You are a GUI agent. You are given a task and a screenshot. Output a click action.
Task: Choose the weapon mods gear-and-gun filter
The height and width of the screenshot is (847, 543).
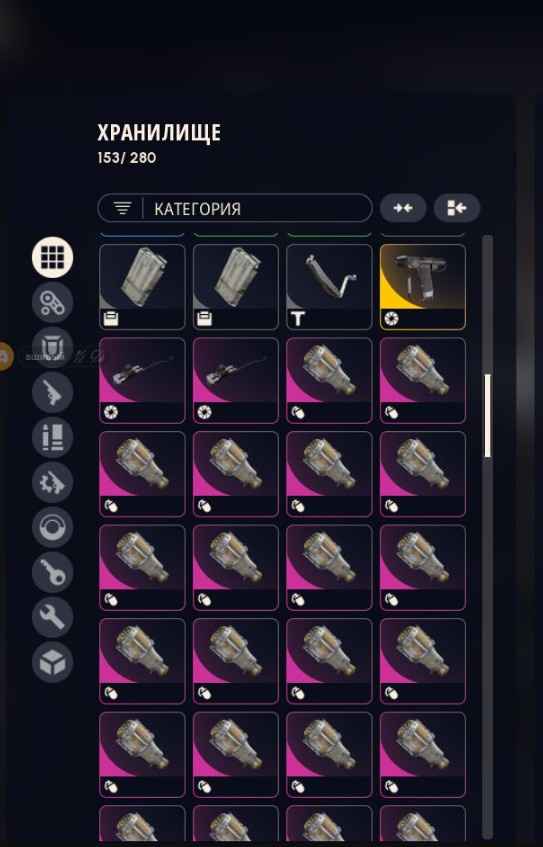52,482
